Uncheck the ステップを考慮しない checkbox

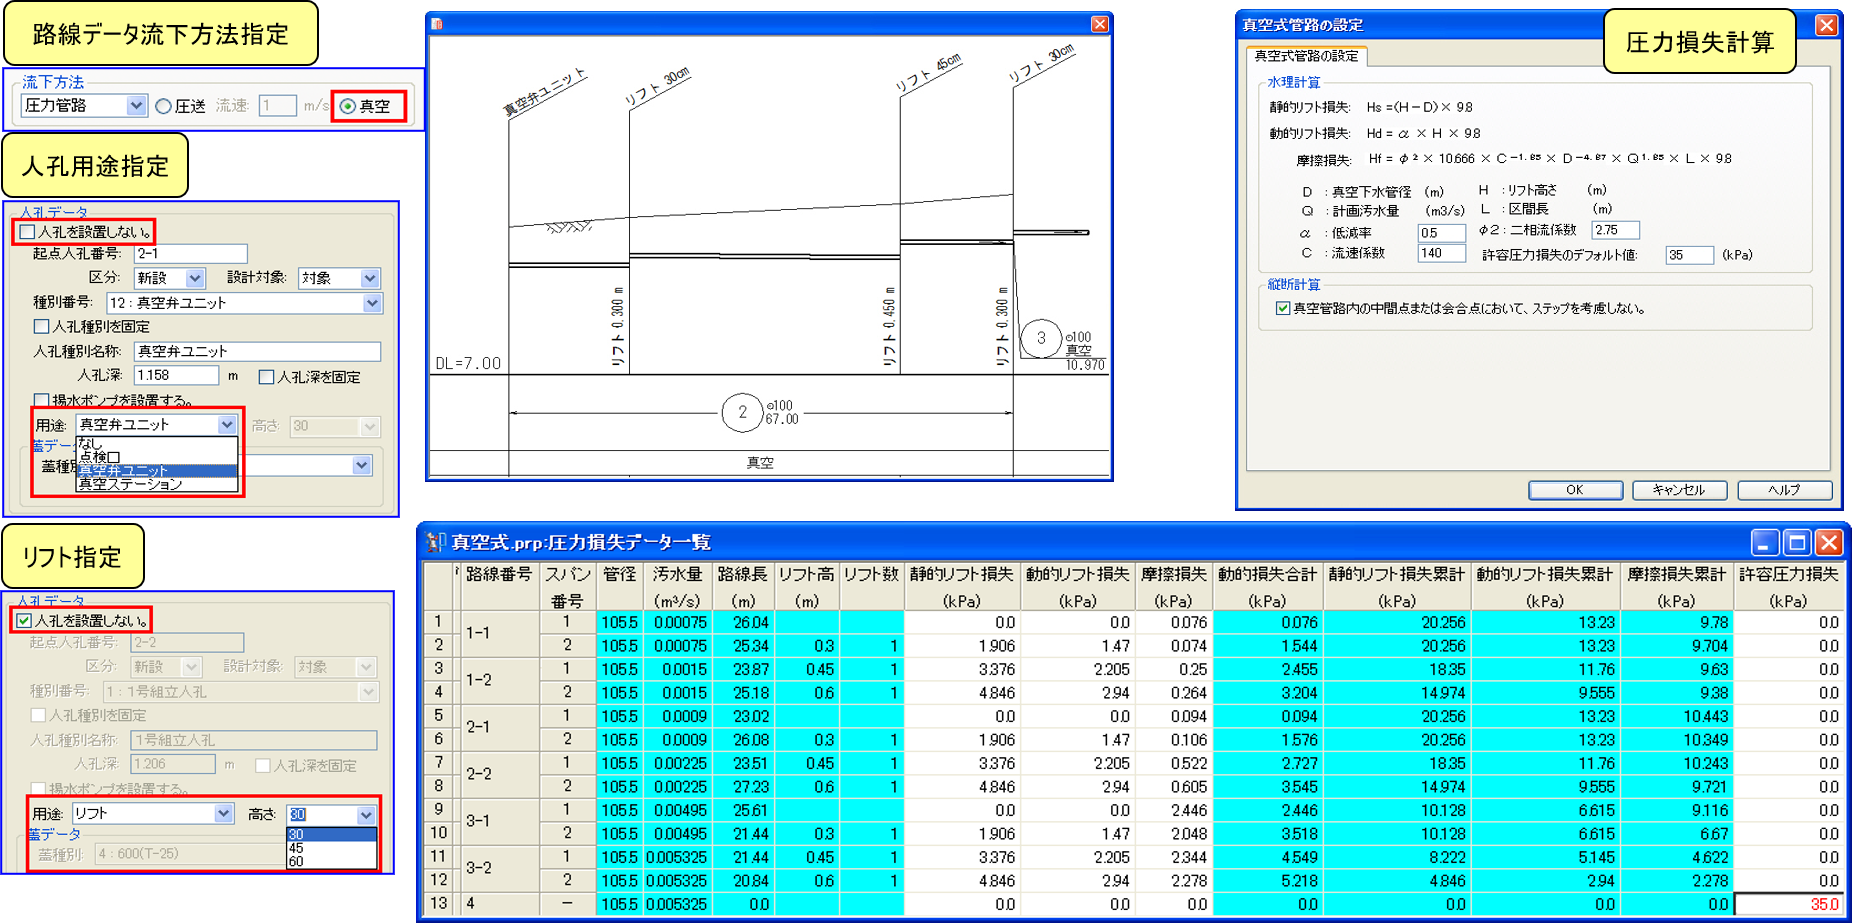tap(1282, 309)
